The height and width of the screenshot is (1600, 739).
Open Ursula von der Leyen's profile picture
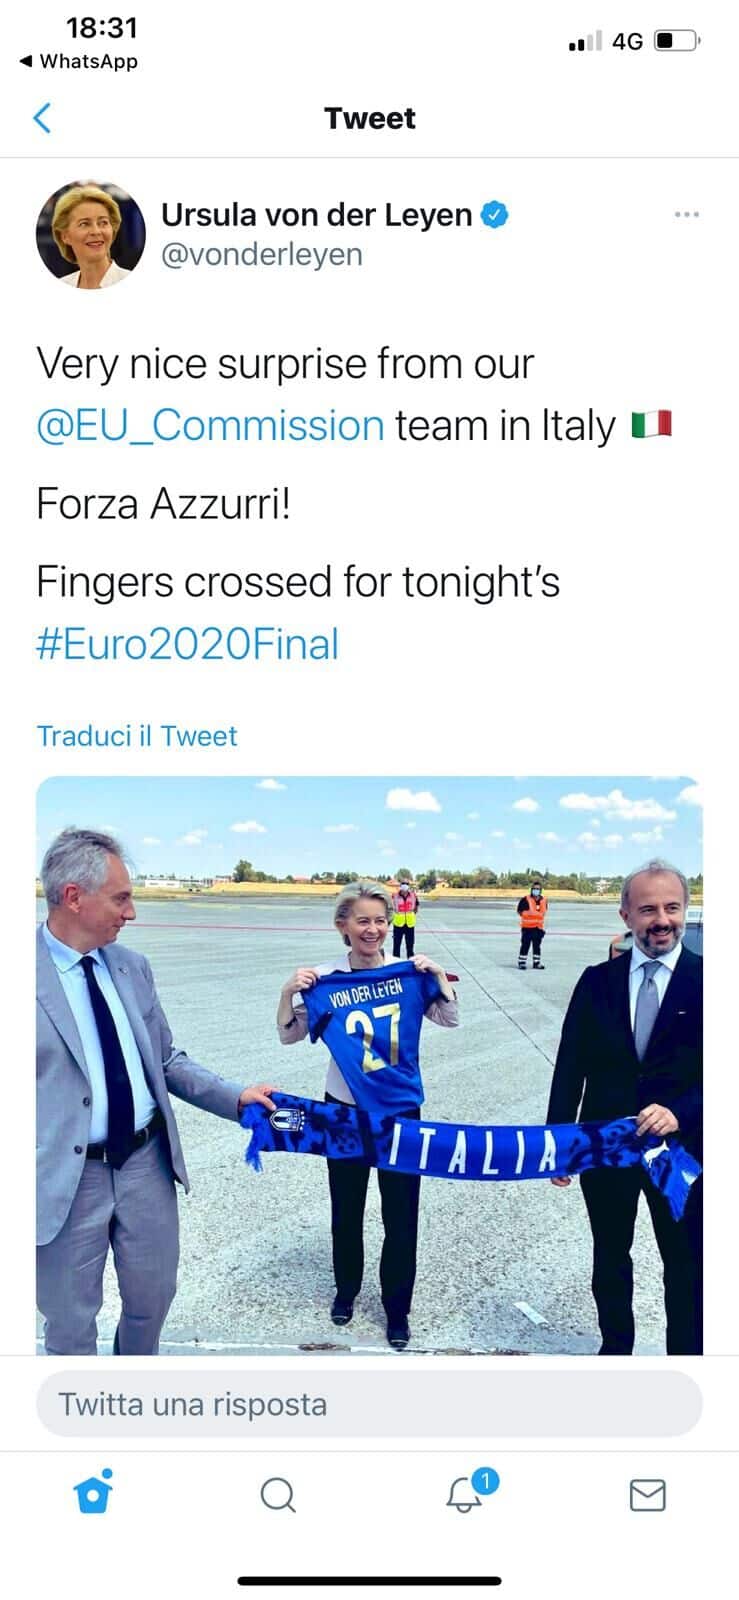[91, 235]
